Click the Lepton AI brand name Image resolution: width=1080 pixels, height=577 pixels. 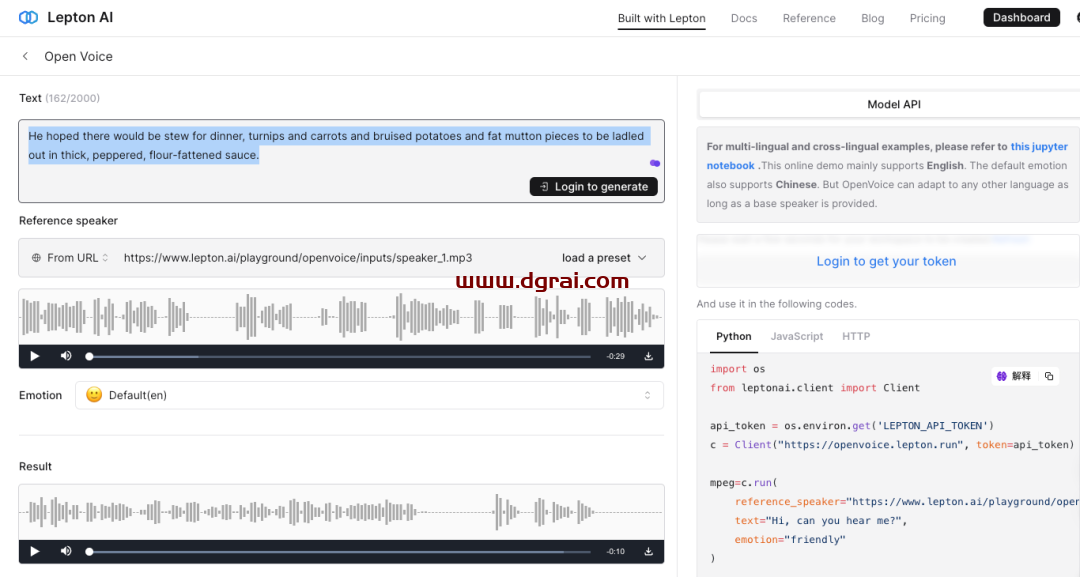click(80, 17)
